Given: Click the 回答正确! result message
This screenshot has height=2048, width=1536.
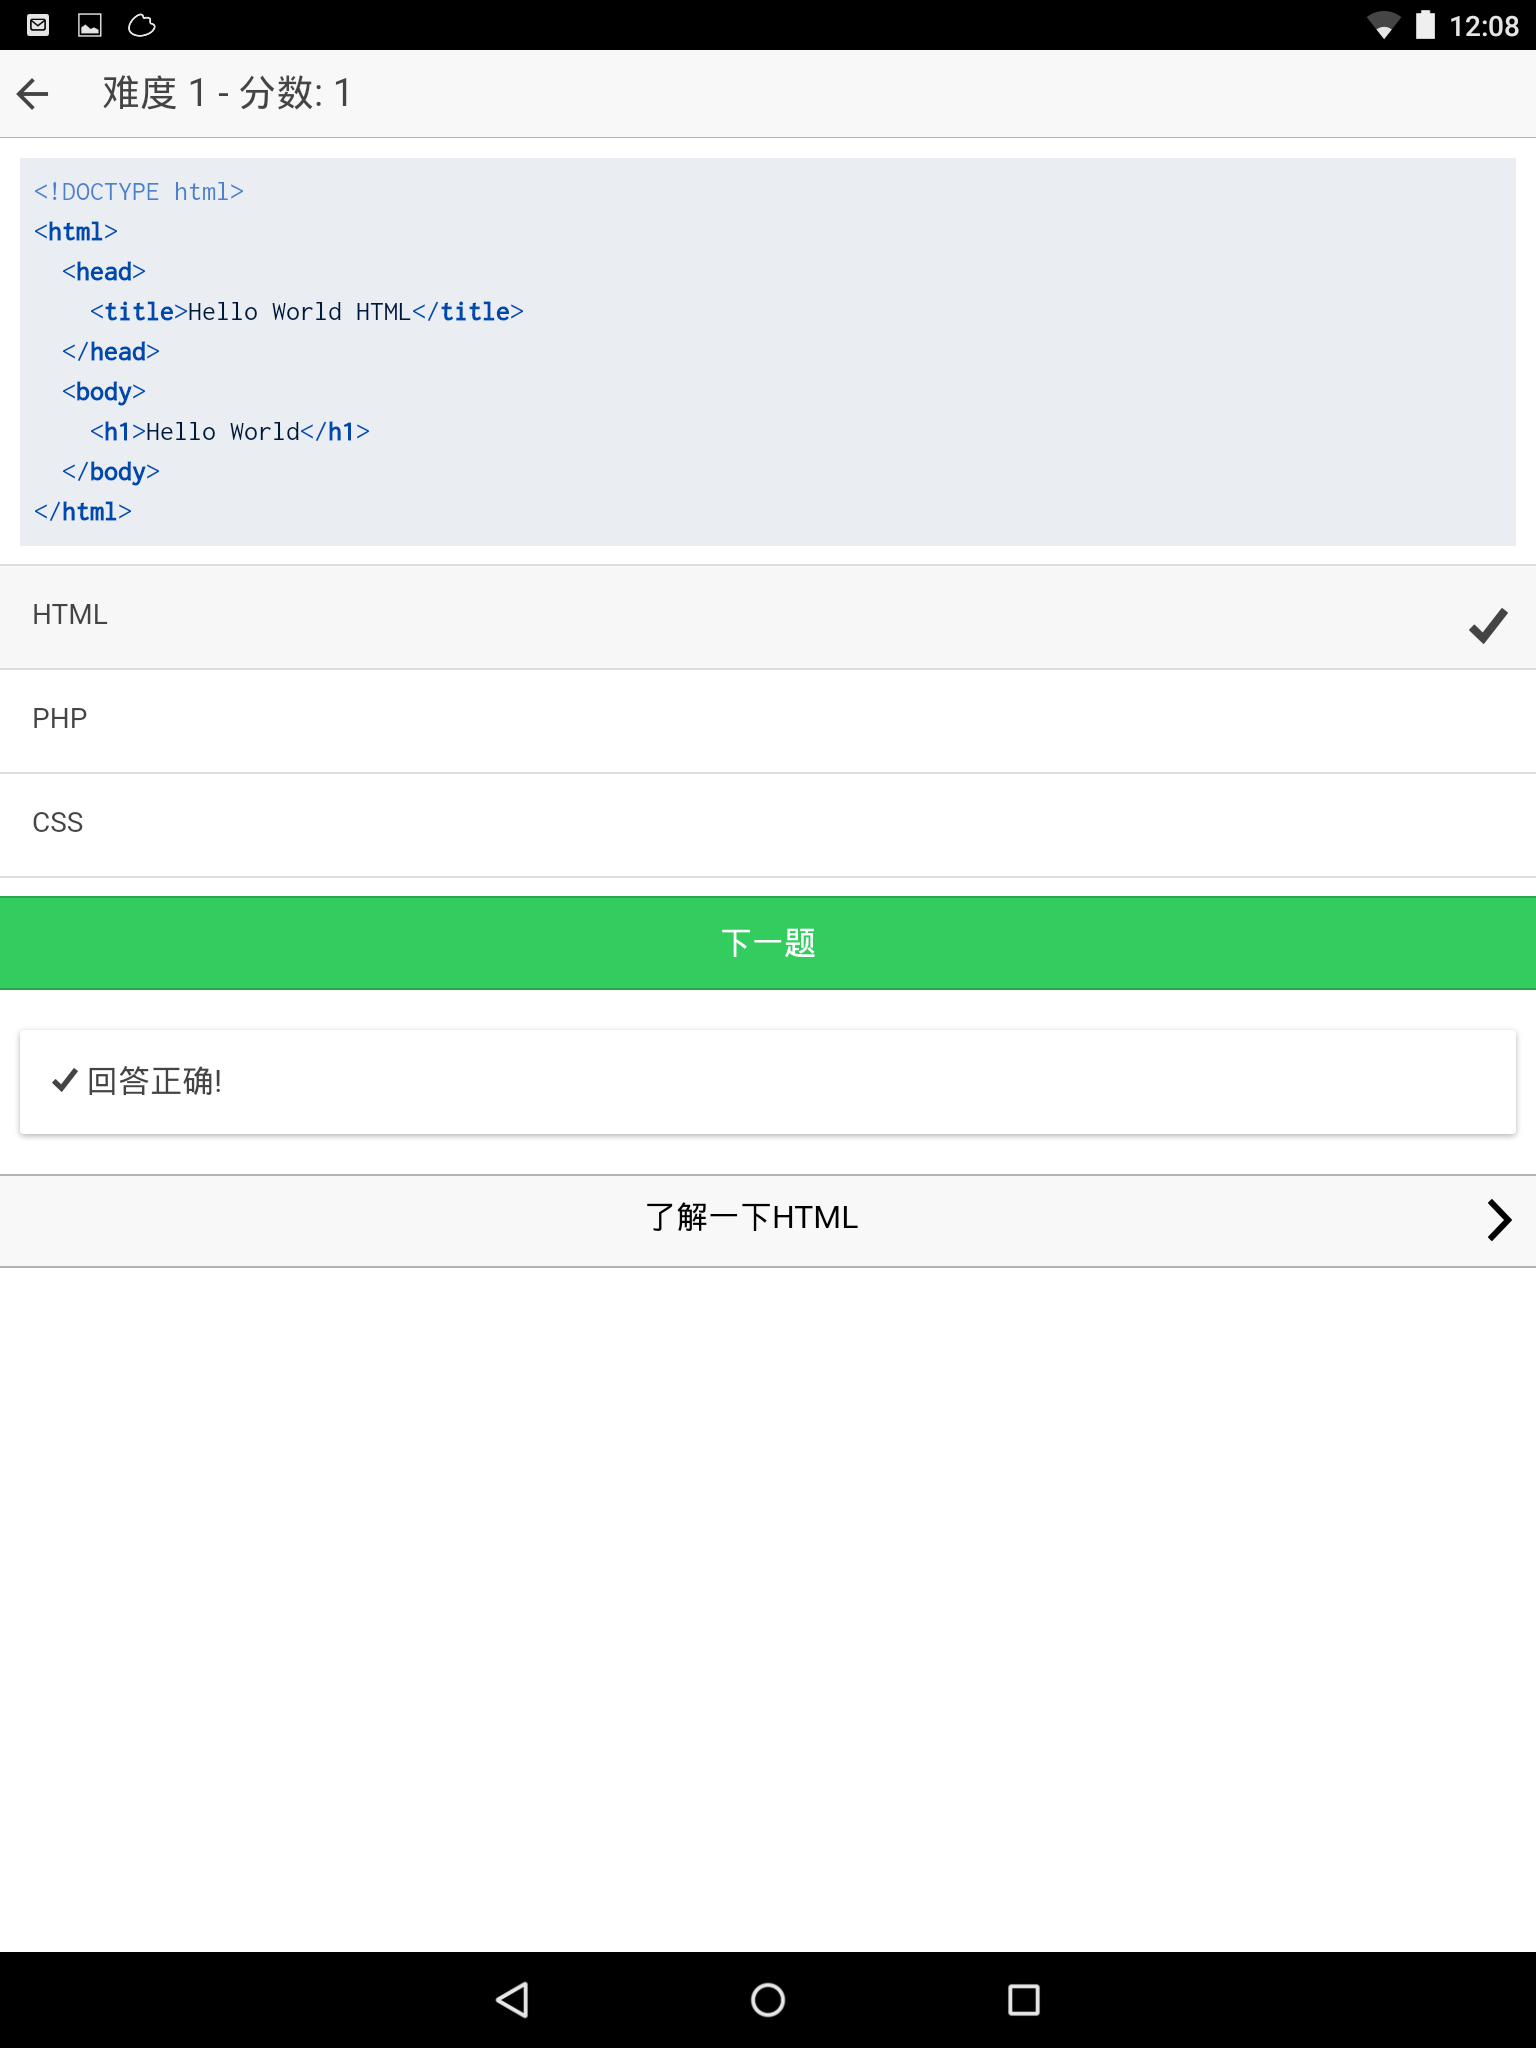Looking at the screenshot, I should click(x=768, y=1082).
